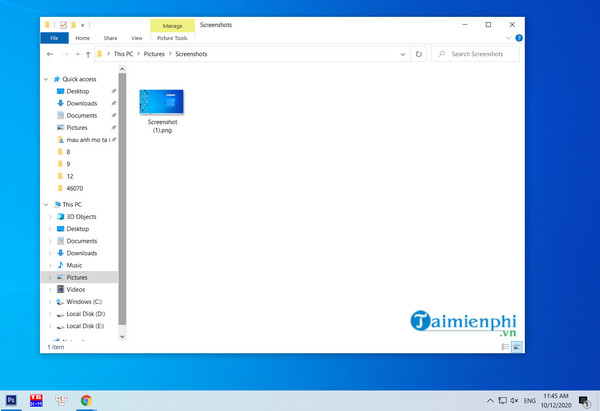Open the TG app taskbar icon
The width and height of the screenshot is (600, 411).
pos(36,400)
